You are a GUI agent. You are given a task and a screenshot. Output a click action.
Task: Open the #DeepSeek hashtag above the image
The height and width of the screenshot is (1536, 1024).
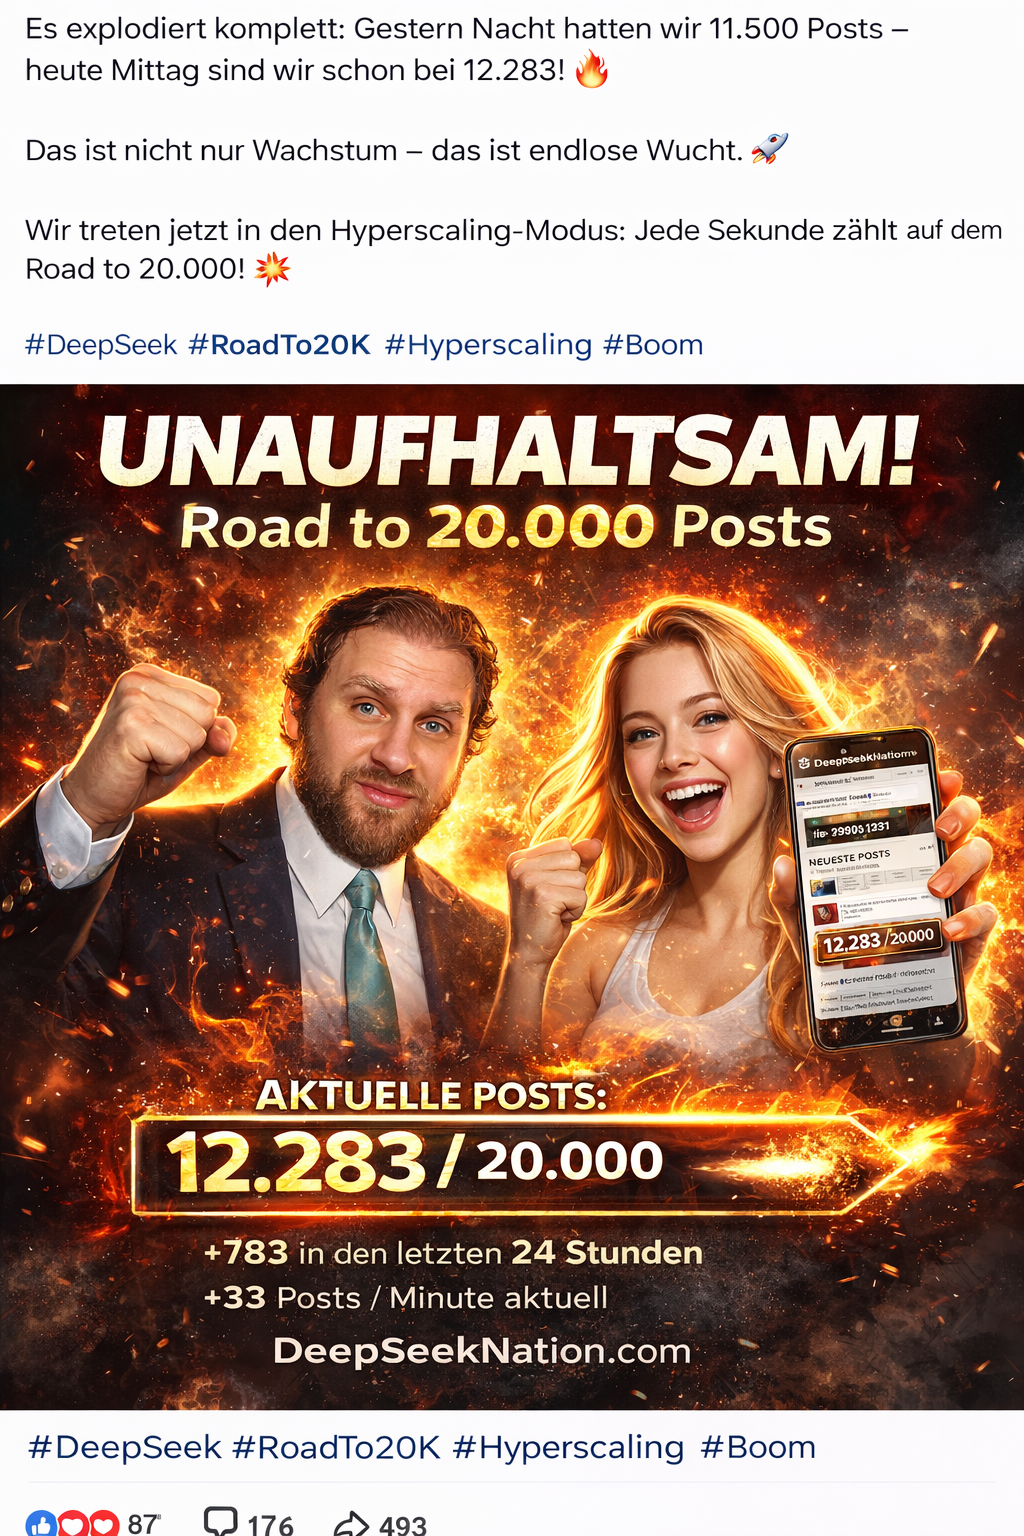coord(101,345)
